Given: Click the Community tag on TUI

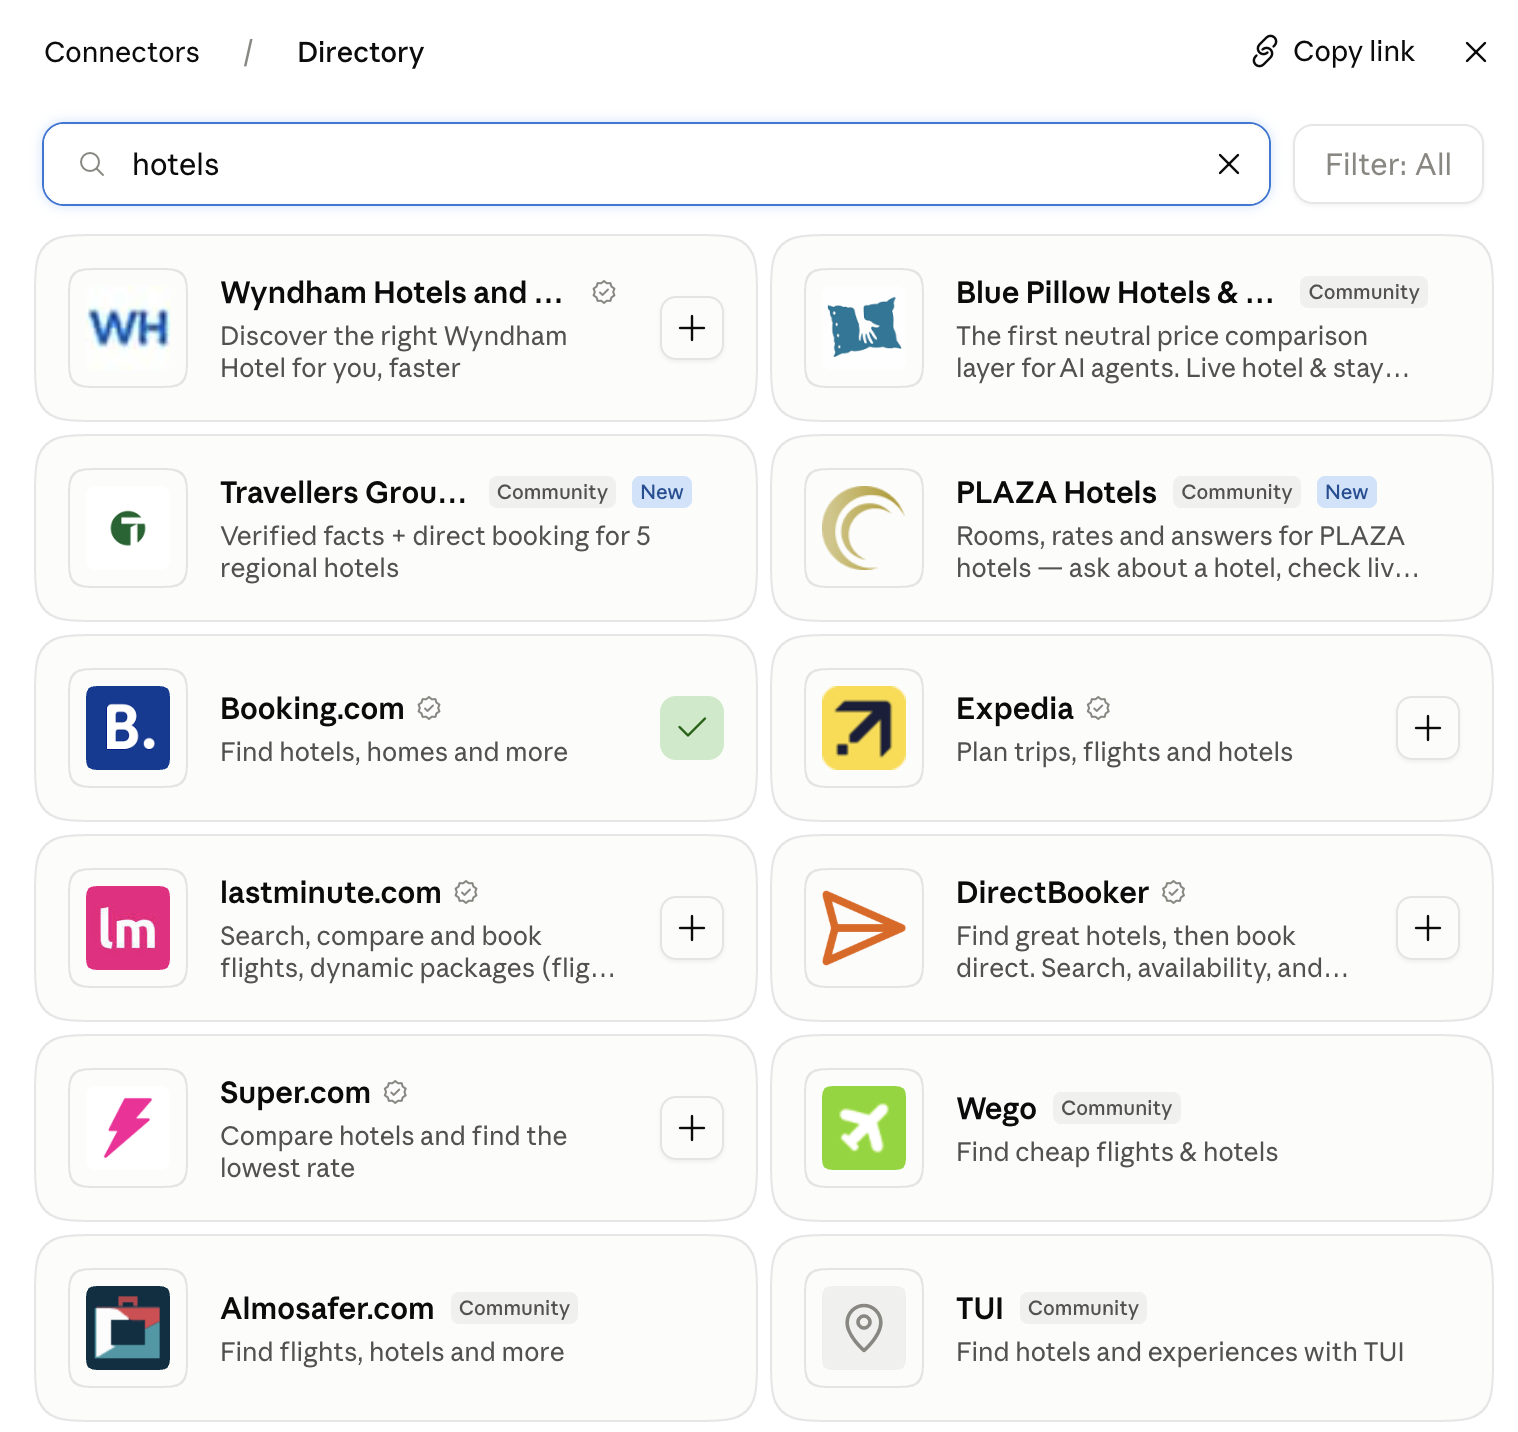Looking at the screenshot, I should pos(1083,1308).
